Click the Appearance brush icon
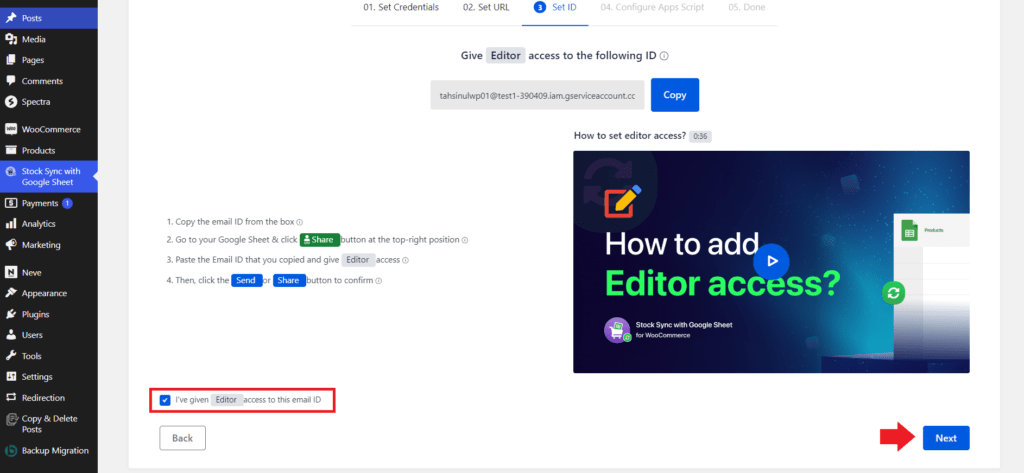The height and width of the screenshot is (473, 1024). click(x=10, y=293)
